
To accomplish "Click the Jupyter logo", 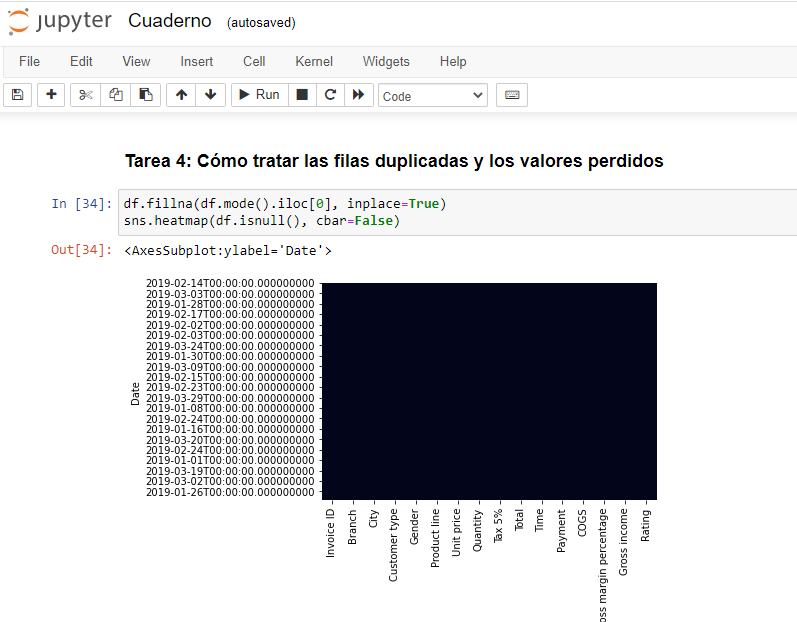I will click(x=60, y=21).
